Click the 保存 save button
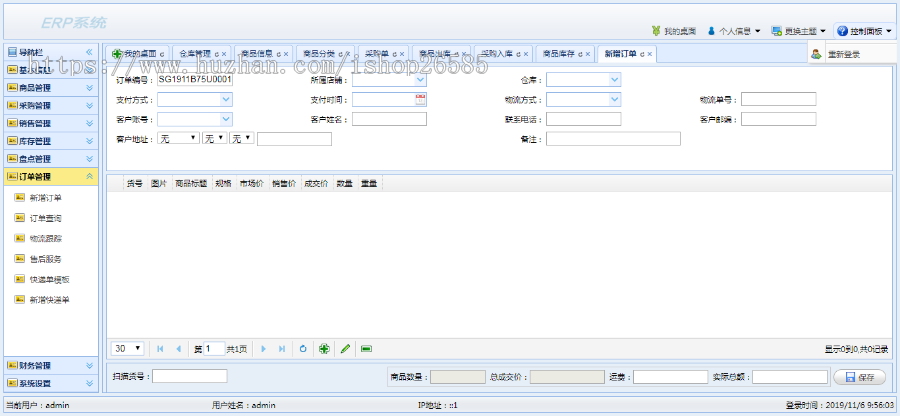Screen dimensions: 900x416 coord(859,377)
